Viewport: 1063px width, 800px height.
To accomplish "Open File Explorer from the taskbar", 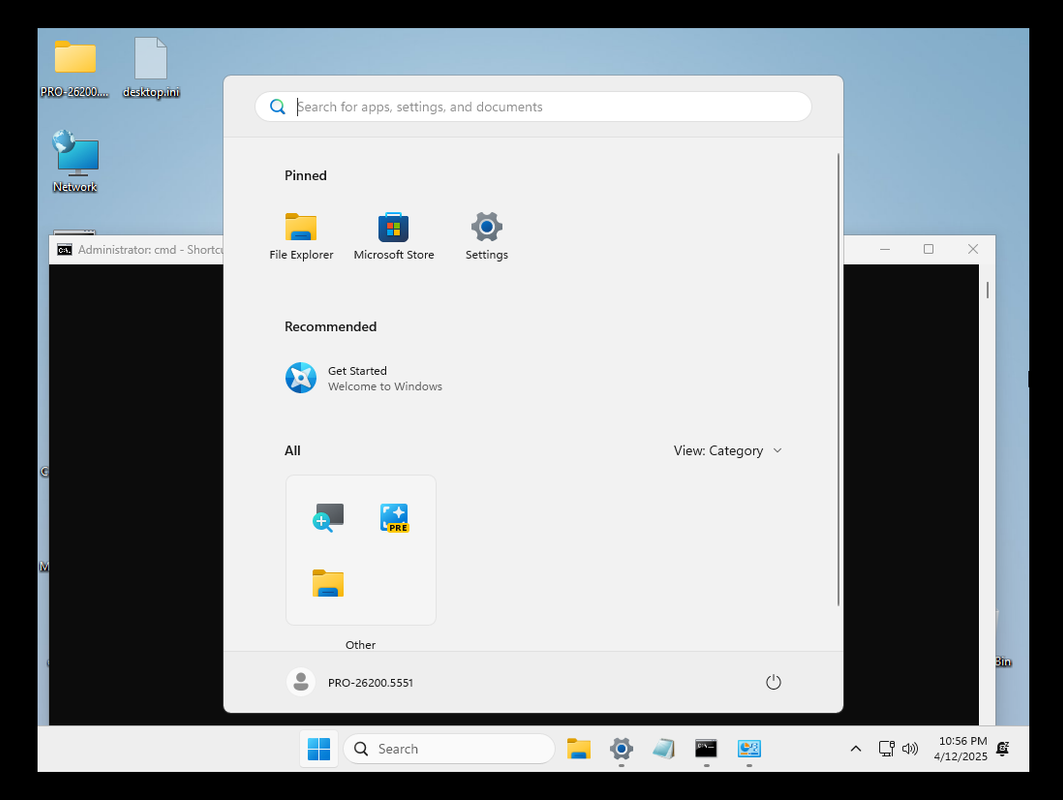I will pos(578,748).
